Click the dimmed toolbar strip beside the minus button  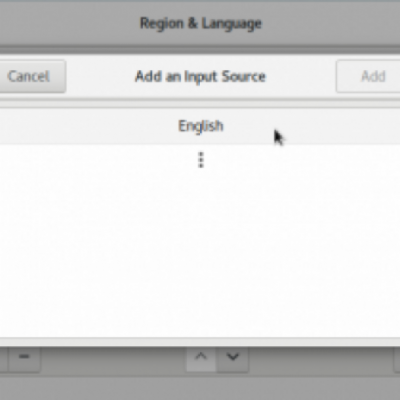(x=113, y=359)
